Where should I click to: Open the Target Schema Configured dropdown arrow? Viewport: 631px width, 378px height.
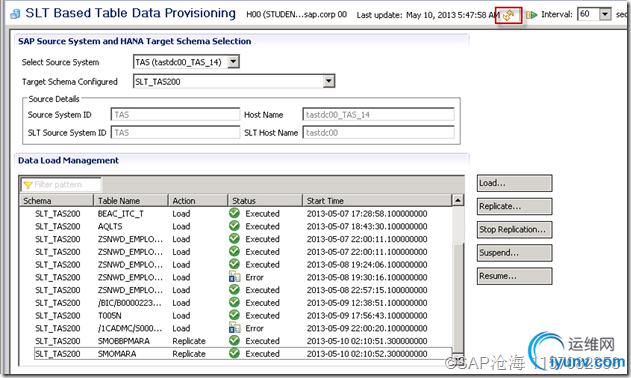329,81
